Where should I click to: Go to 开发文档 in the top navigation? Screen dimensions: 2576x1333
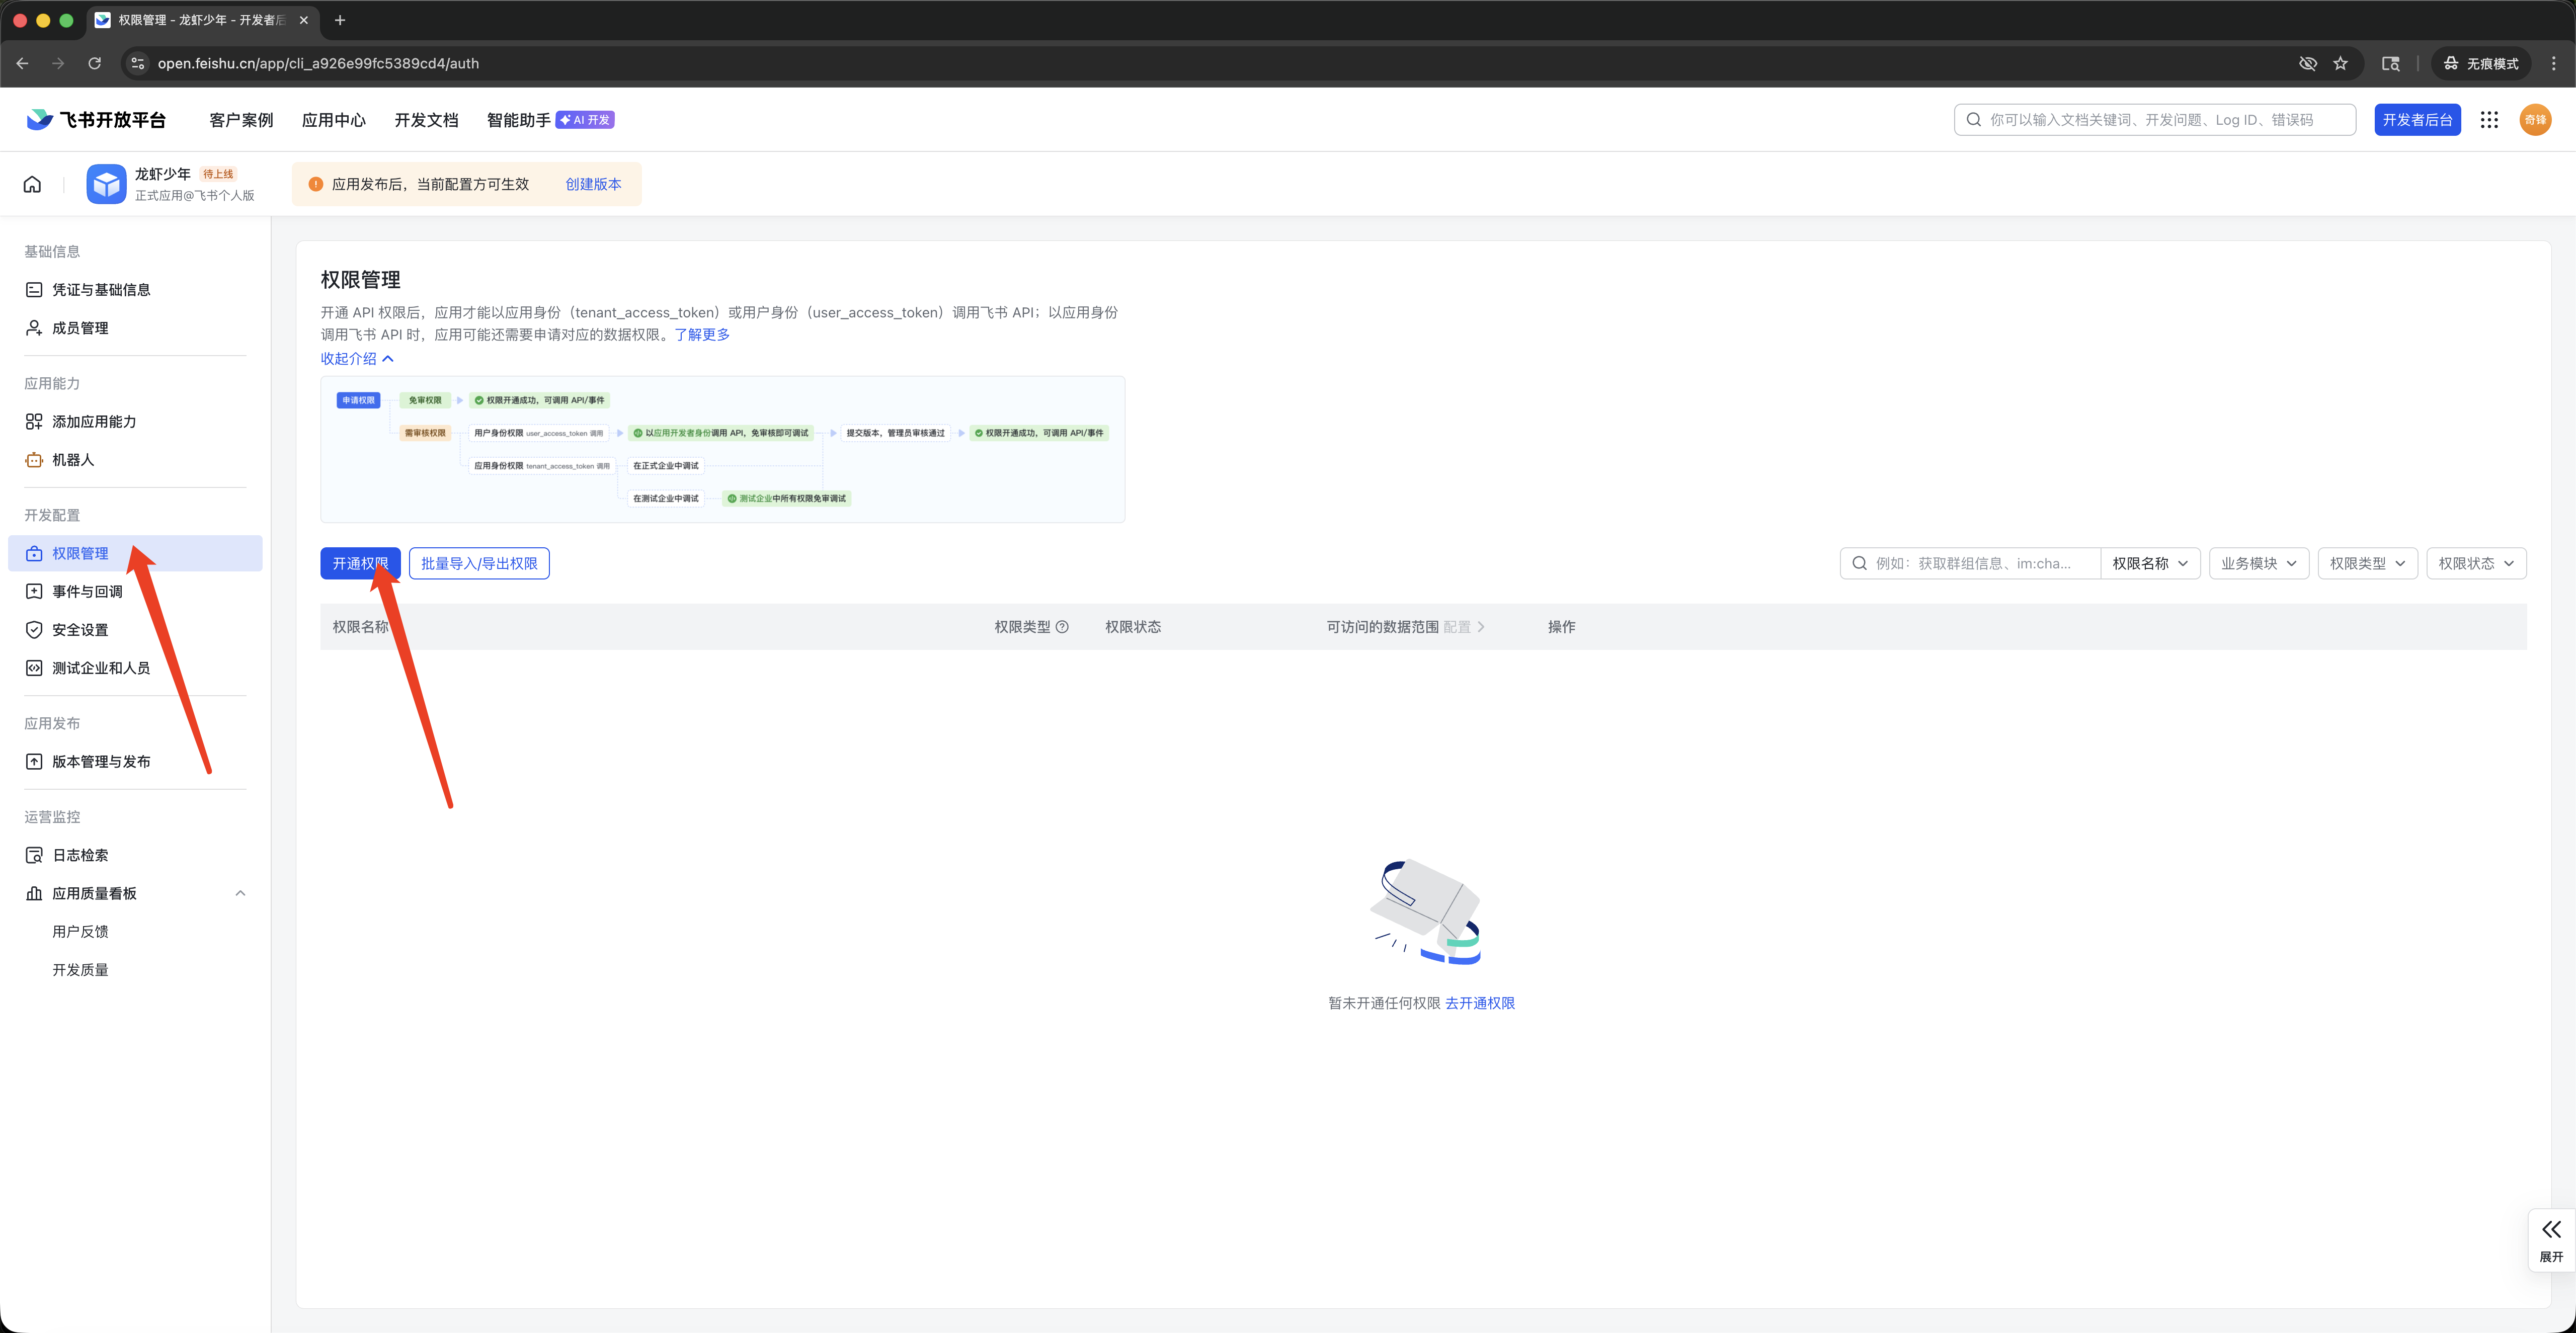click(x=426, y=120)
